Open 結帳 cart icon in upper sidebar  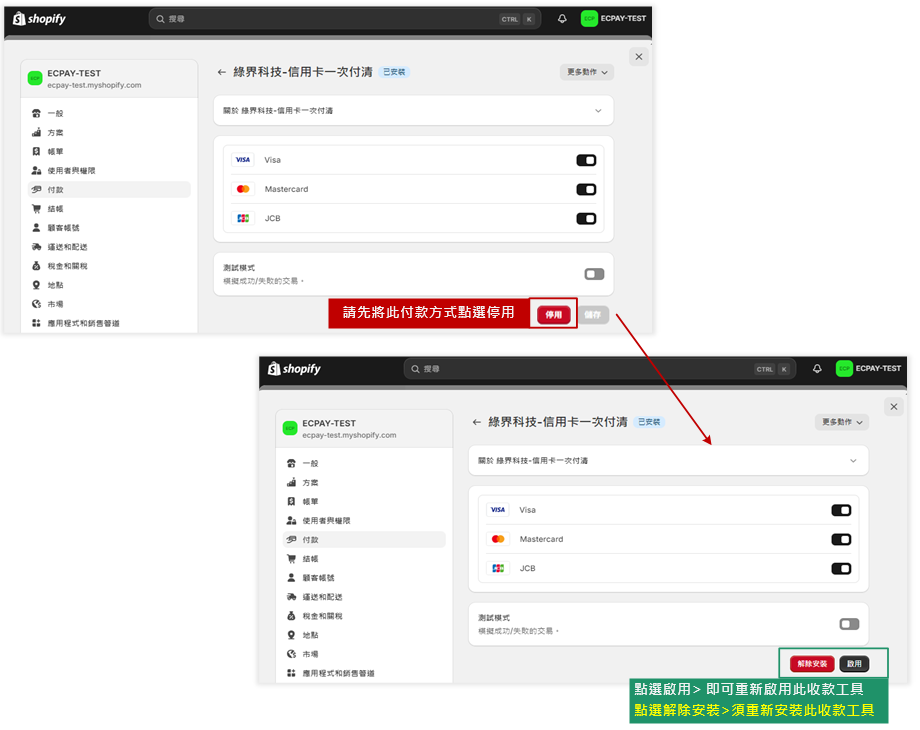click(37, 209)
